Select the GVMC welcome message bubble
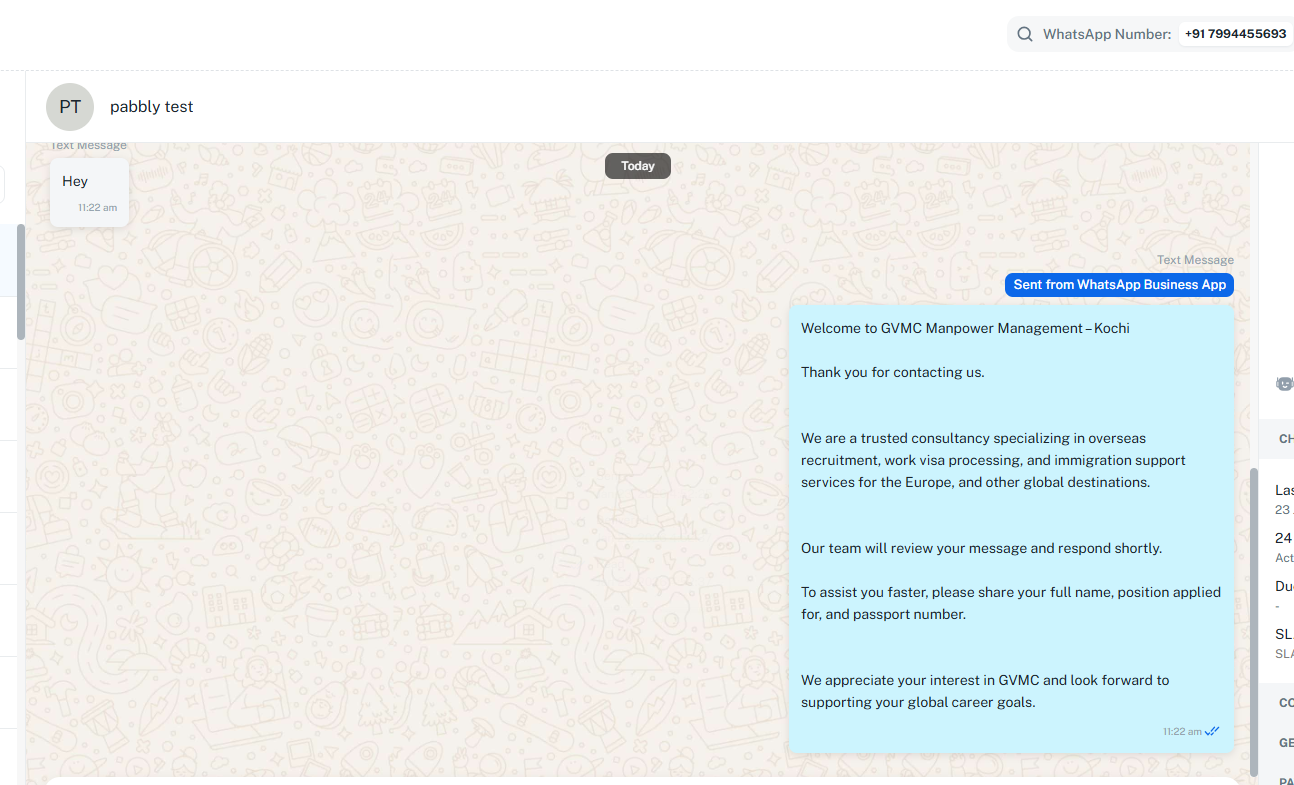 [x=1010, y=528]
